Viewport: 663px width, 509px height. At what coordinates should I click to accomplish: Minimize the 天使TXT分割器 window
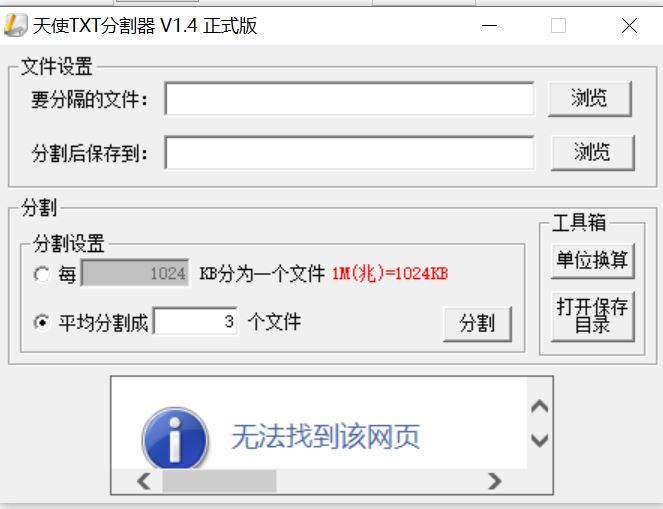pos(489,26)
